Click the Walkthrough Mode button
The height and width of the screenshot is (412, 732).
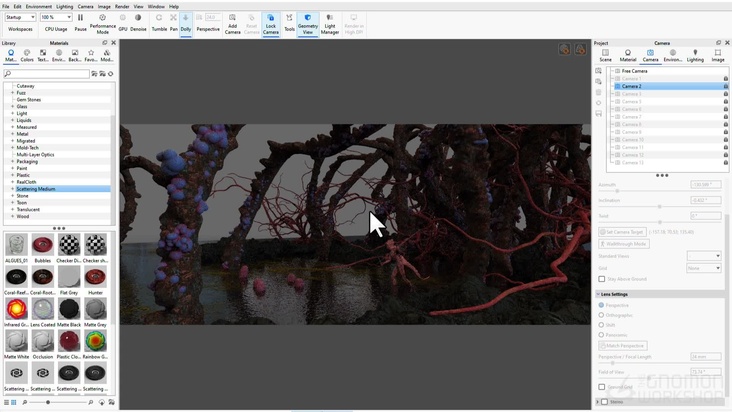click(624, 244)
